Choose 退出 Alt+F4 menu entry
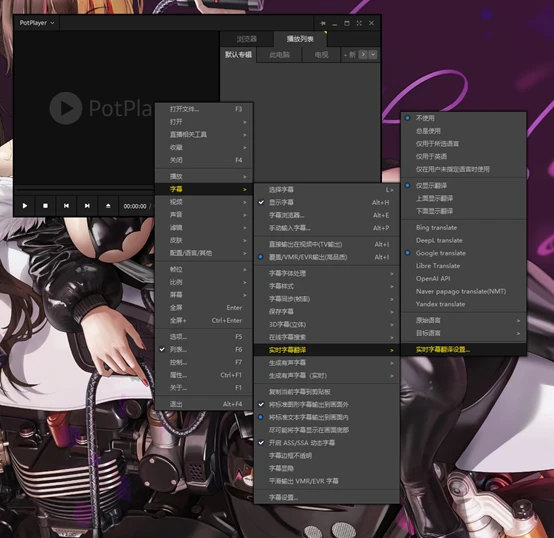The height and width of the screenshot is (538, 554). pyautogui.click(x=204, y=404)
